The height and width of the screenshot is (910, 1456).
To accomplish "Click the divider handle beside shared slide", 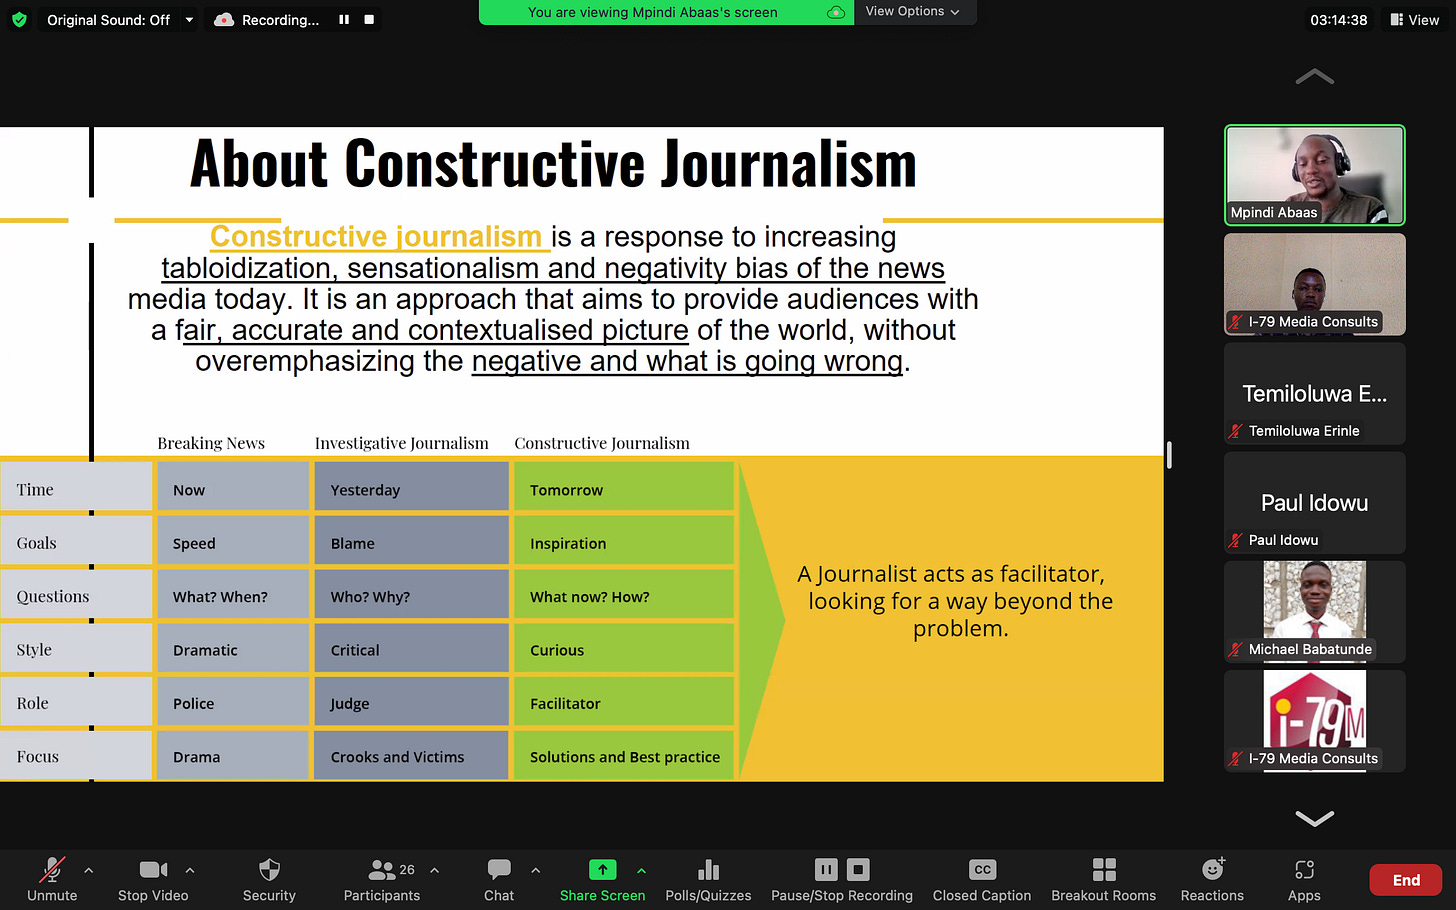I will pos(1168,455).
